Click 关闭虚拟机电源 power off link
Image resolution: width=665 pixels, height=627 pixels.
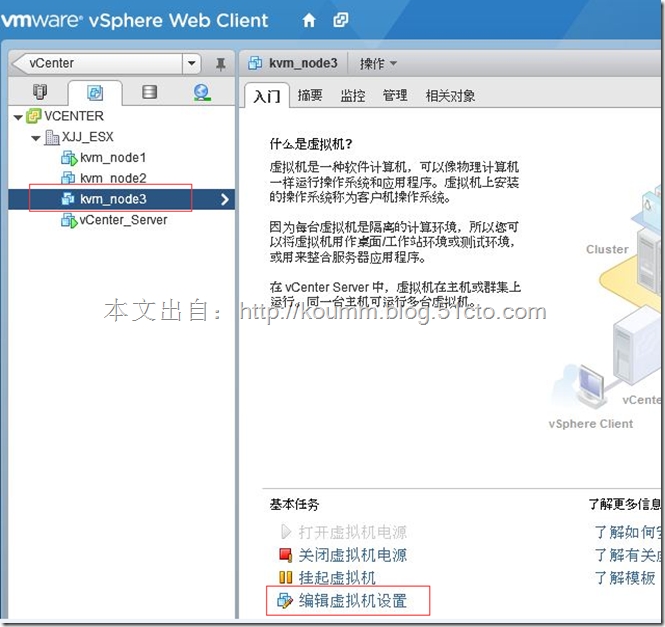coord(352,555)
